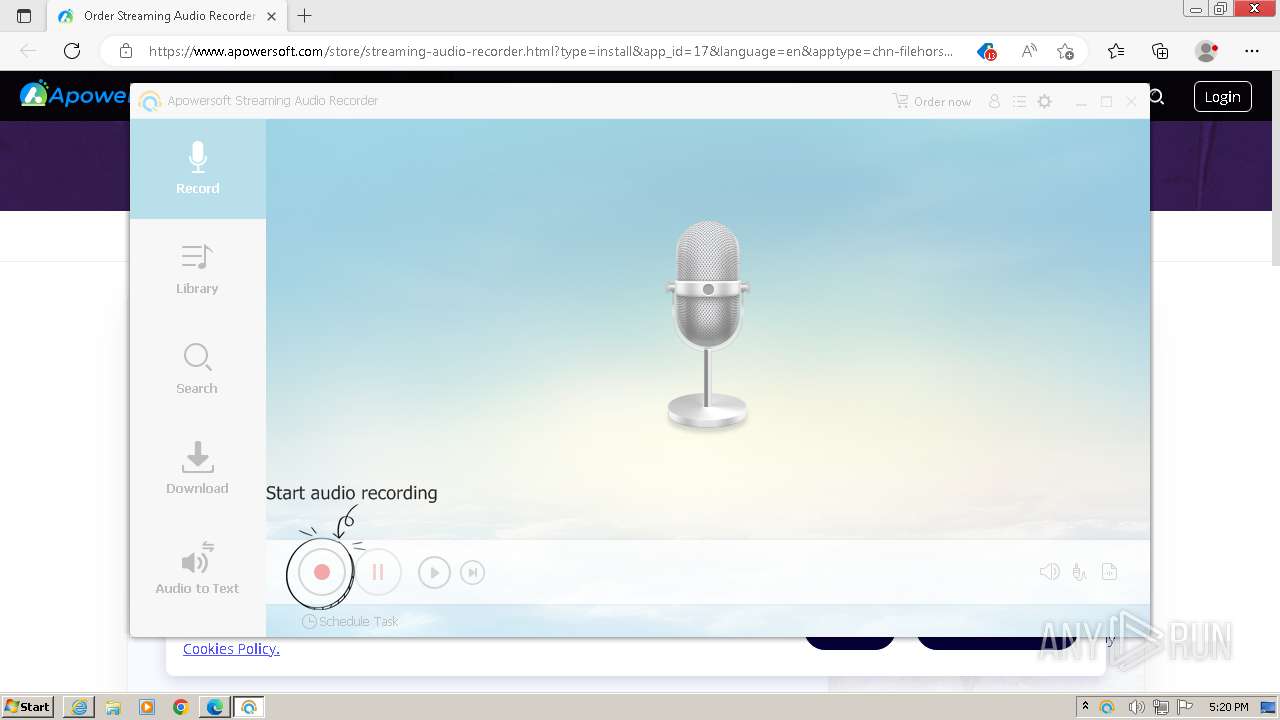Switch to the Library tab
The image size is (1280, 720).
[x=198, y=268]
